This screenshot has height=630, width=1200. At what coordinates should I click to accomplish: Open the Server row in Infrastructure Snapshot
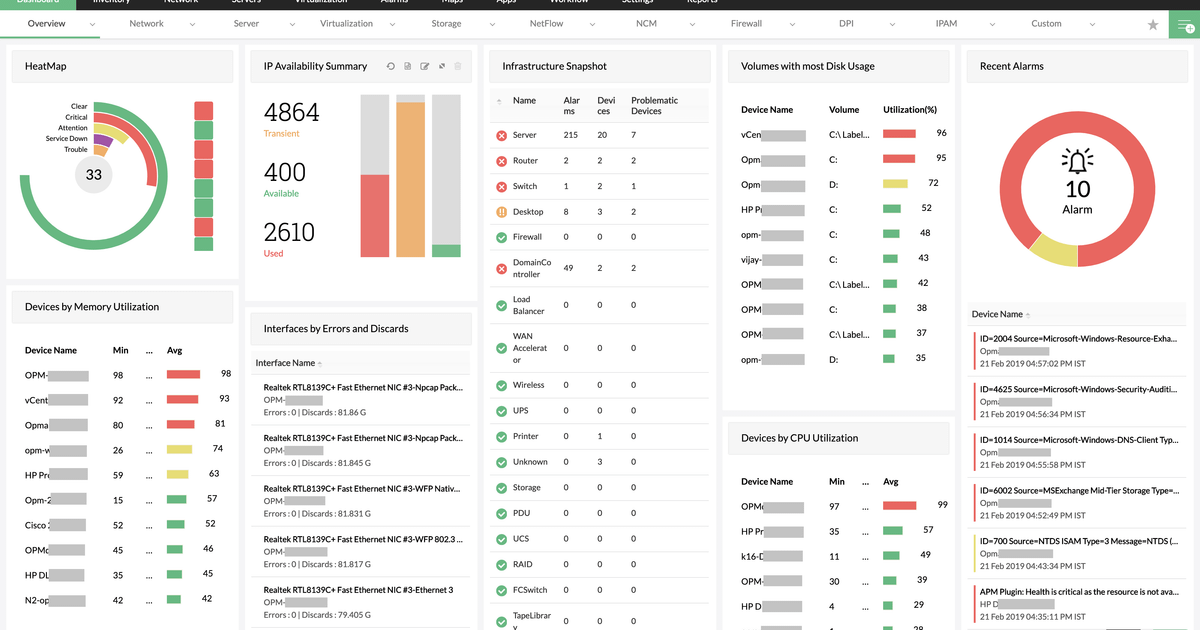(x=599, y=135)
